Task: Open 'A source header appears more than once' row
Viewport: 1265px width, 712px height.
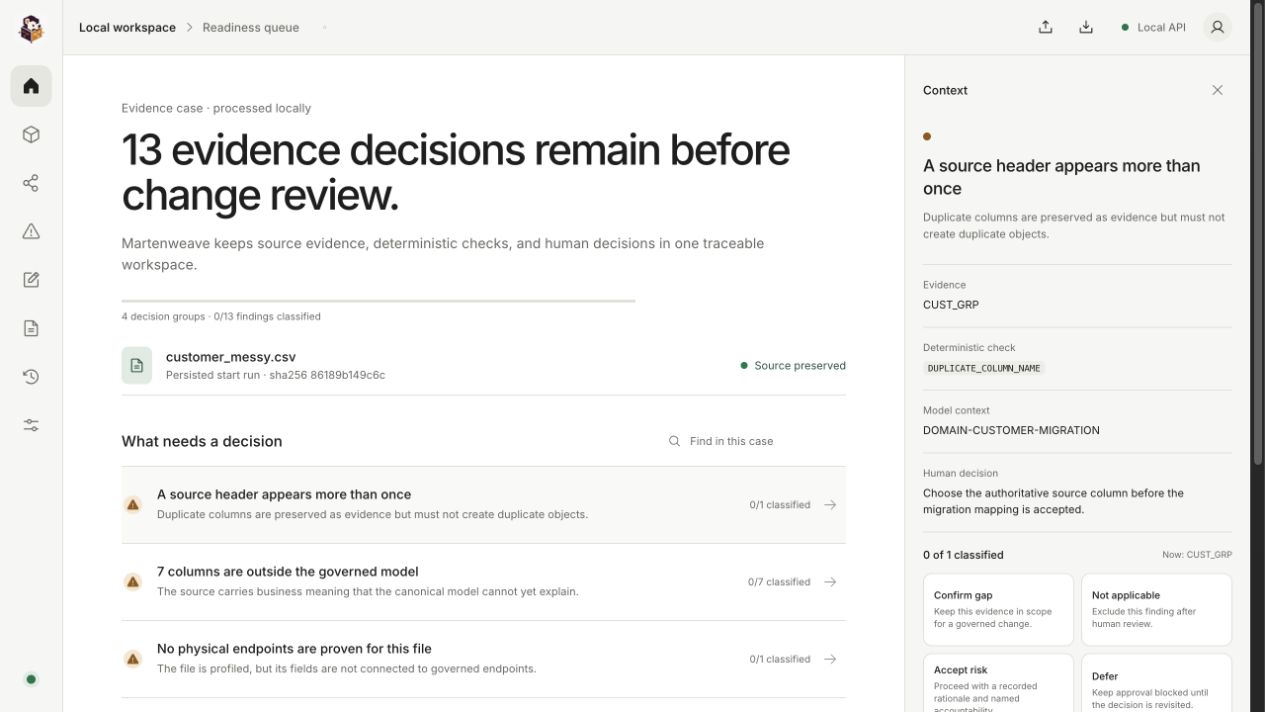Action: click(x=484, y=505)
